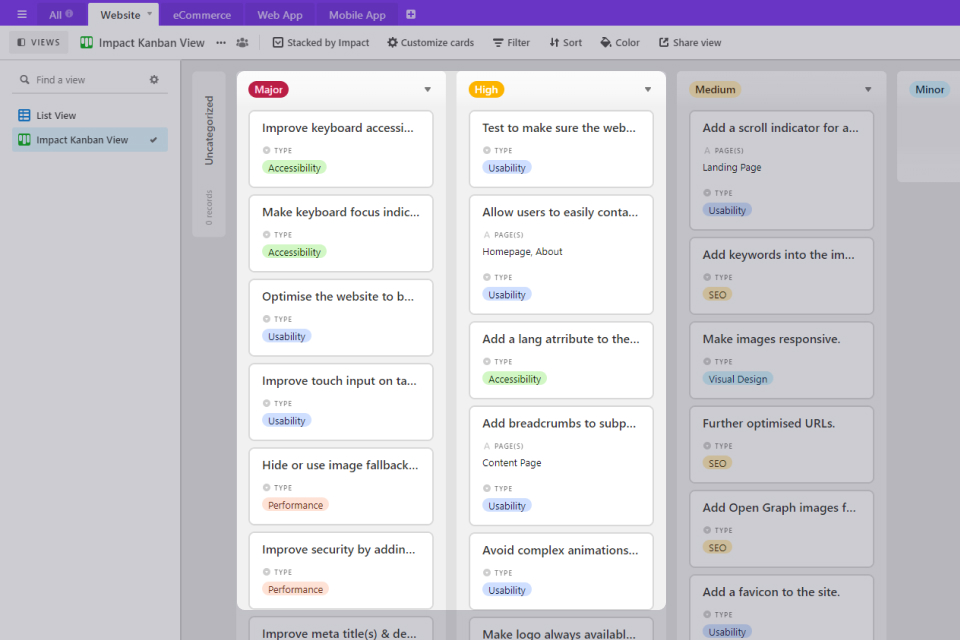Open the Improve security by addin... card

click(340, 571)
